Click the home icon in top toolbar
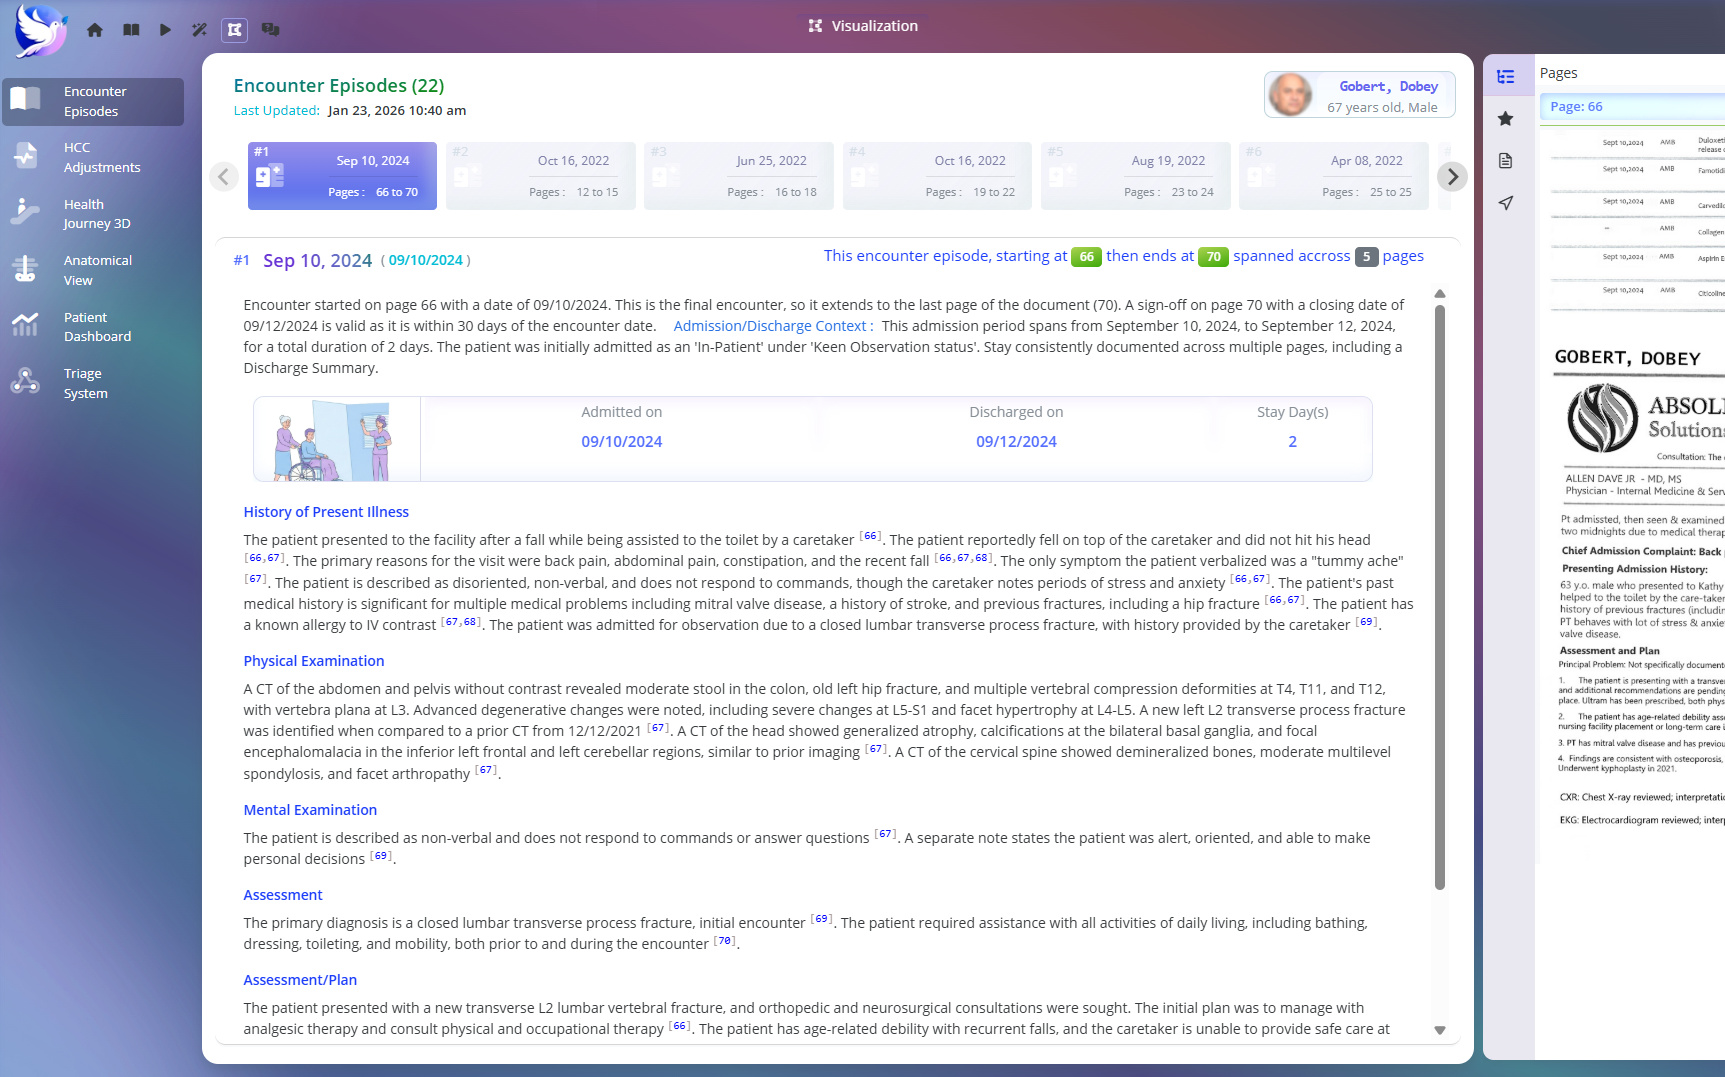Screen dimensions: 1725x1077 [x=95, y=30]
